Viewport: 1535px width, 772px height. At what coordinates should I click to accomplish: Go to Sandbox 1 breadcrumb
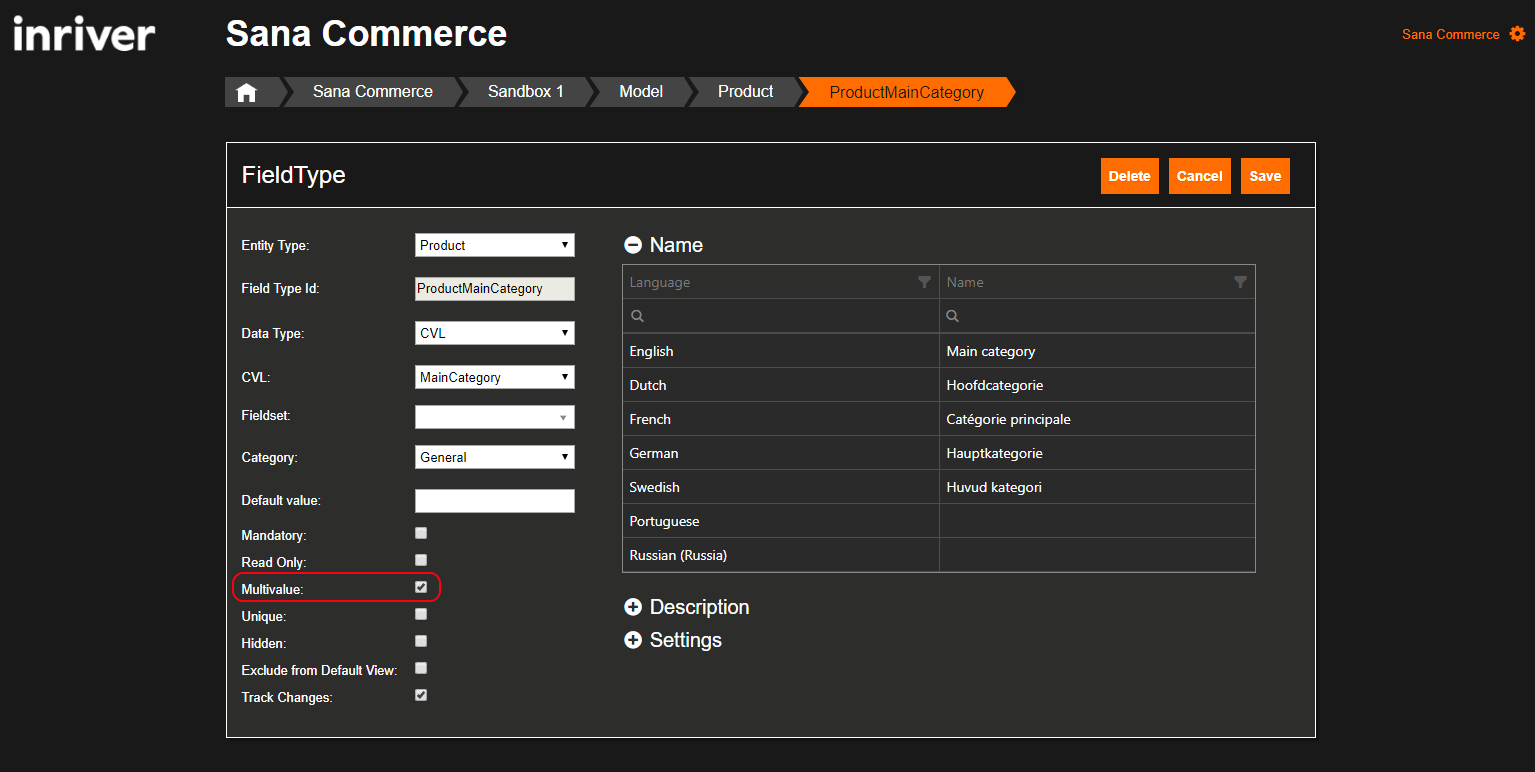click(x=526, y=92)
